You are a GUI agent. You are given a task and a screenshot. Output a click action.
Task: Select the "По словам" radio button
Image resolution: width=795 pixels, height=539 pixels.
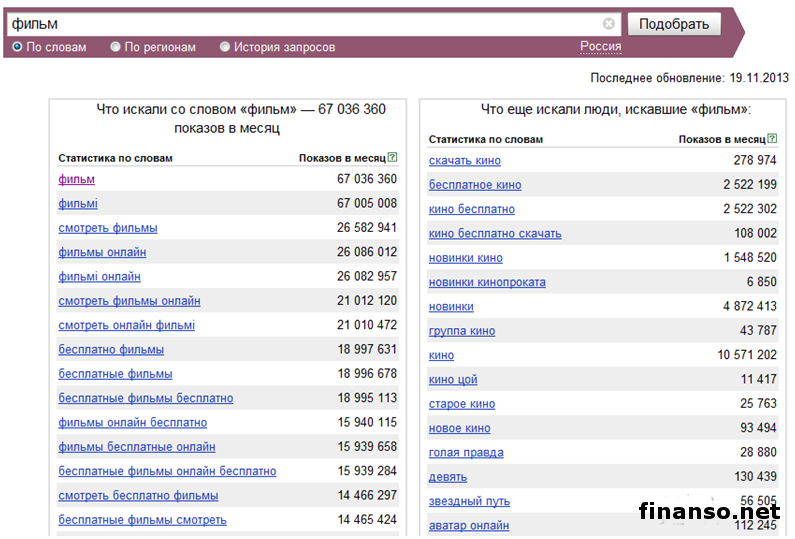17,47
